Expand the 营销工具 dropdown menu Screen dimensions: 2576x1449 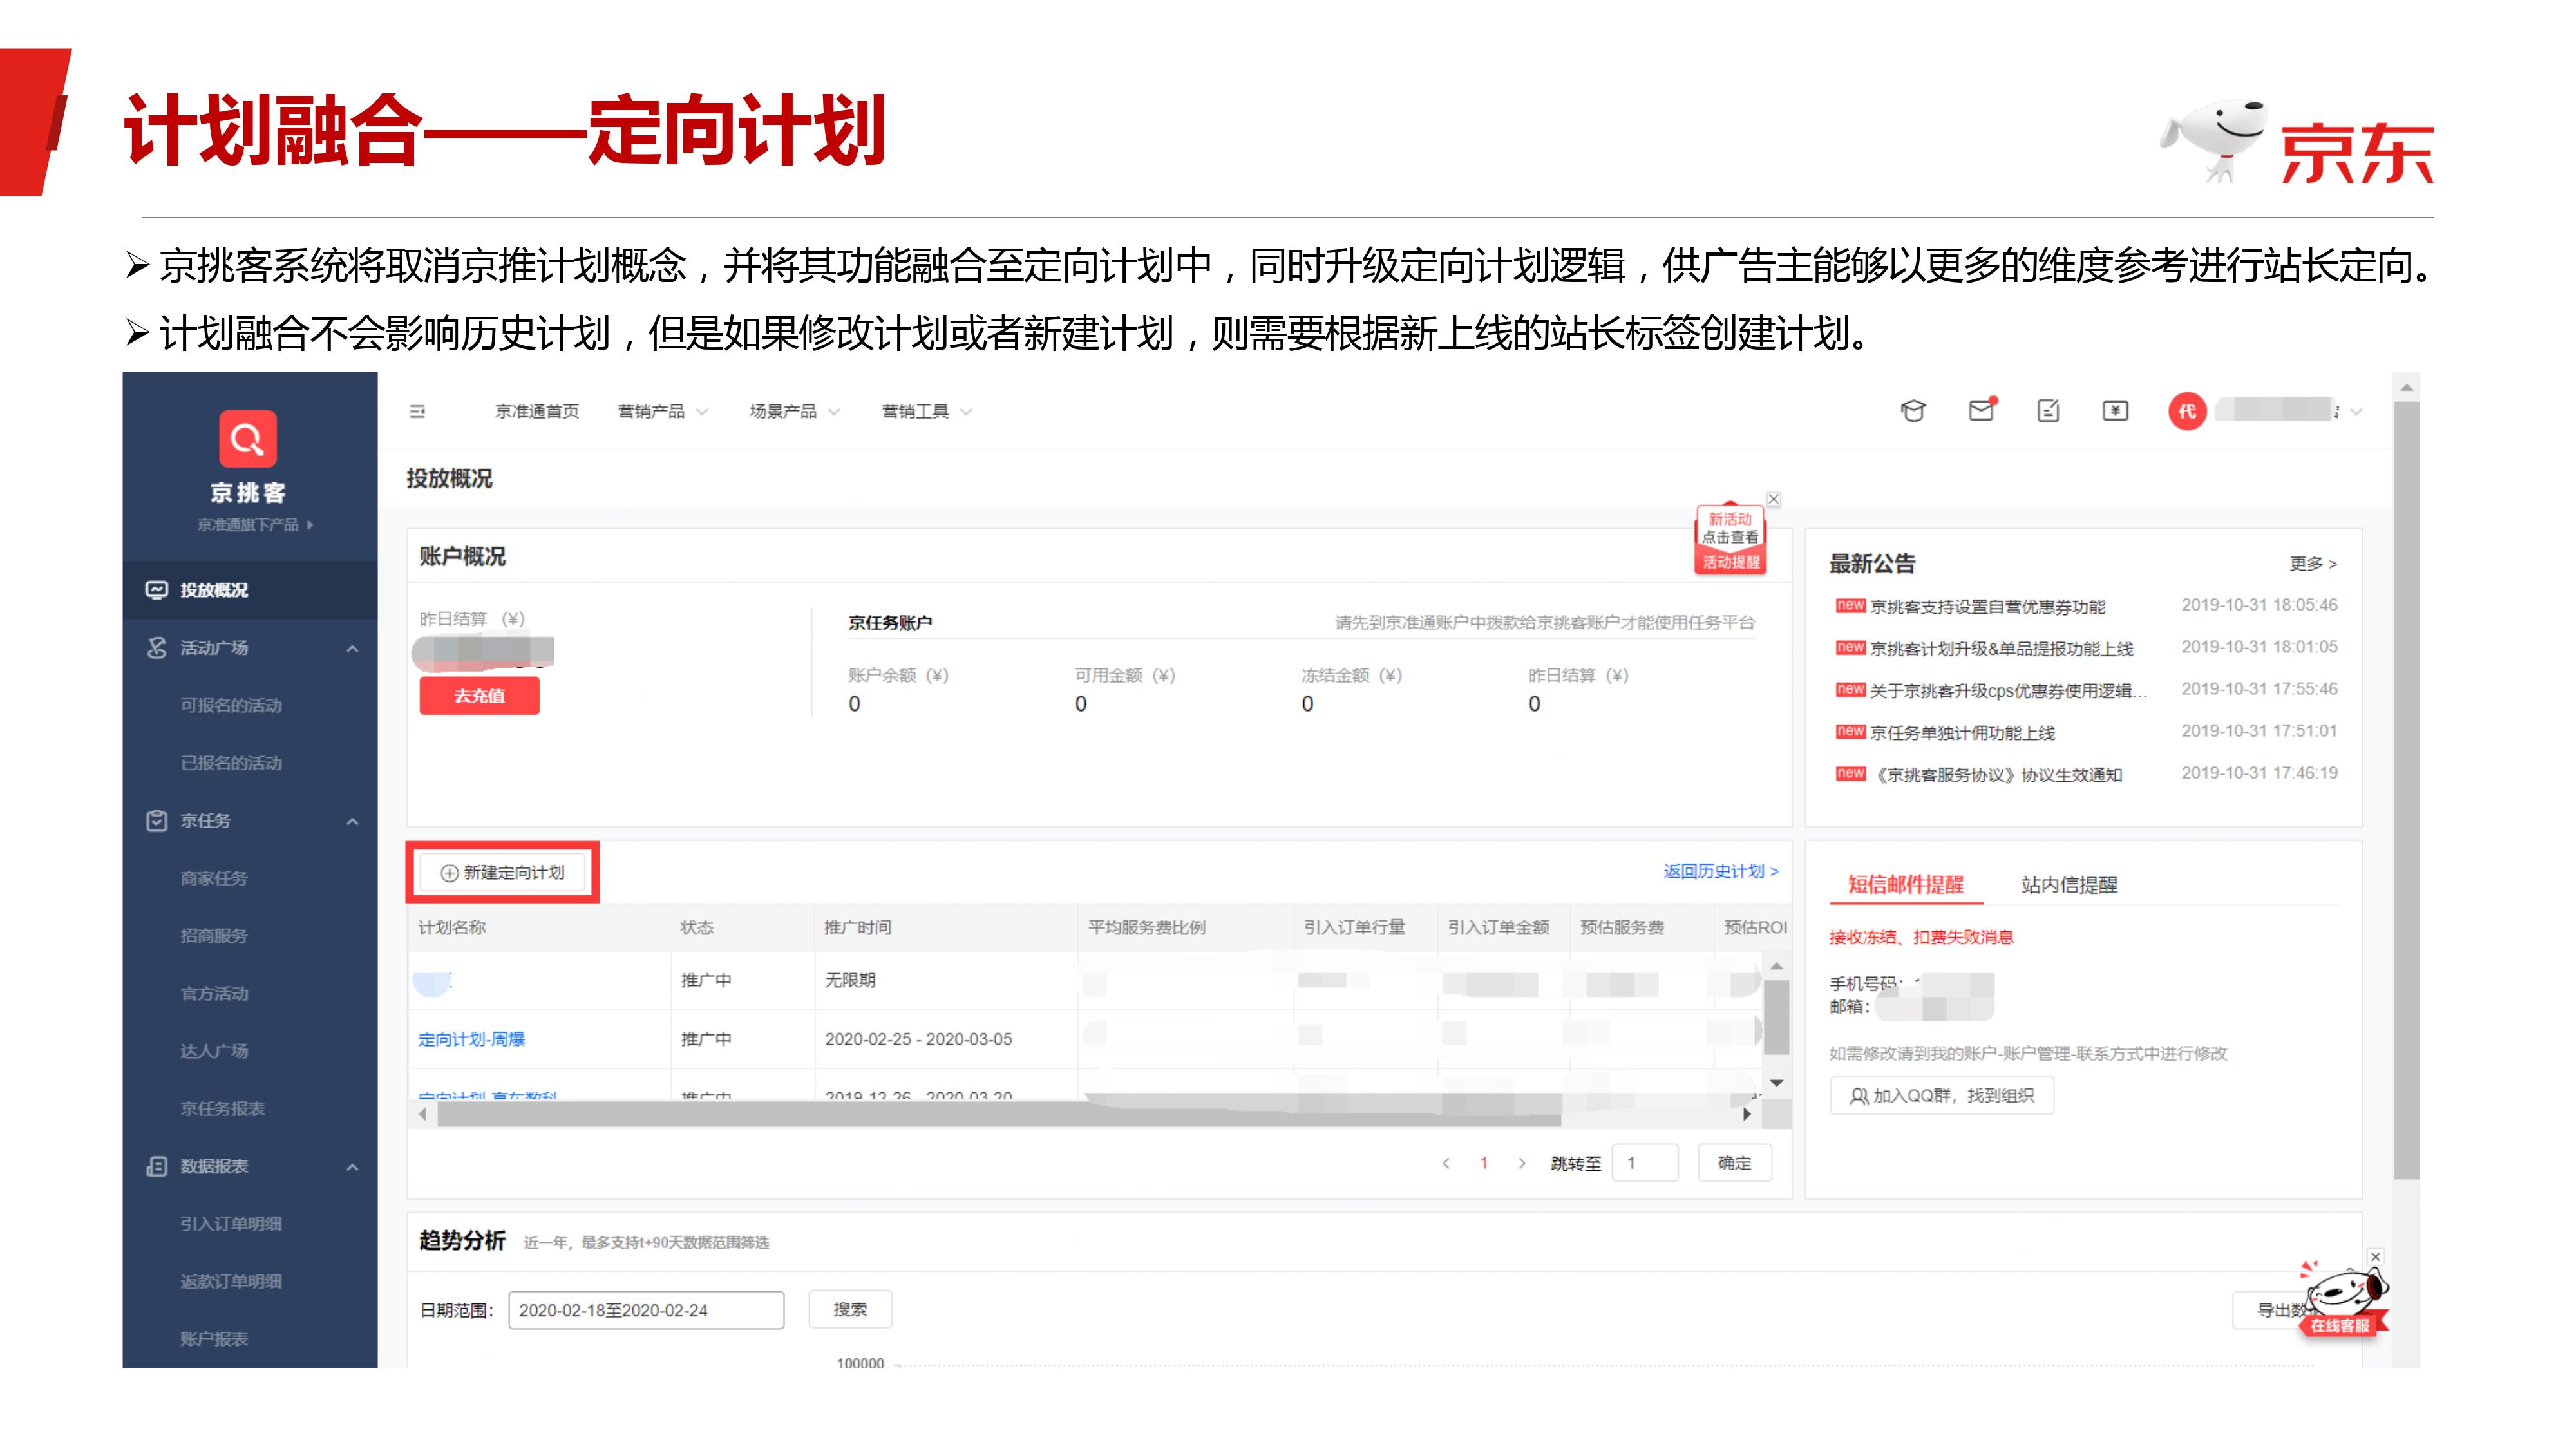tap(926, 412)
